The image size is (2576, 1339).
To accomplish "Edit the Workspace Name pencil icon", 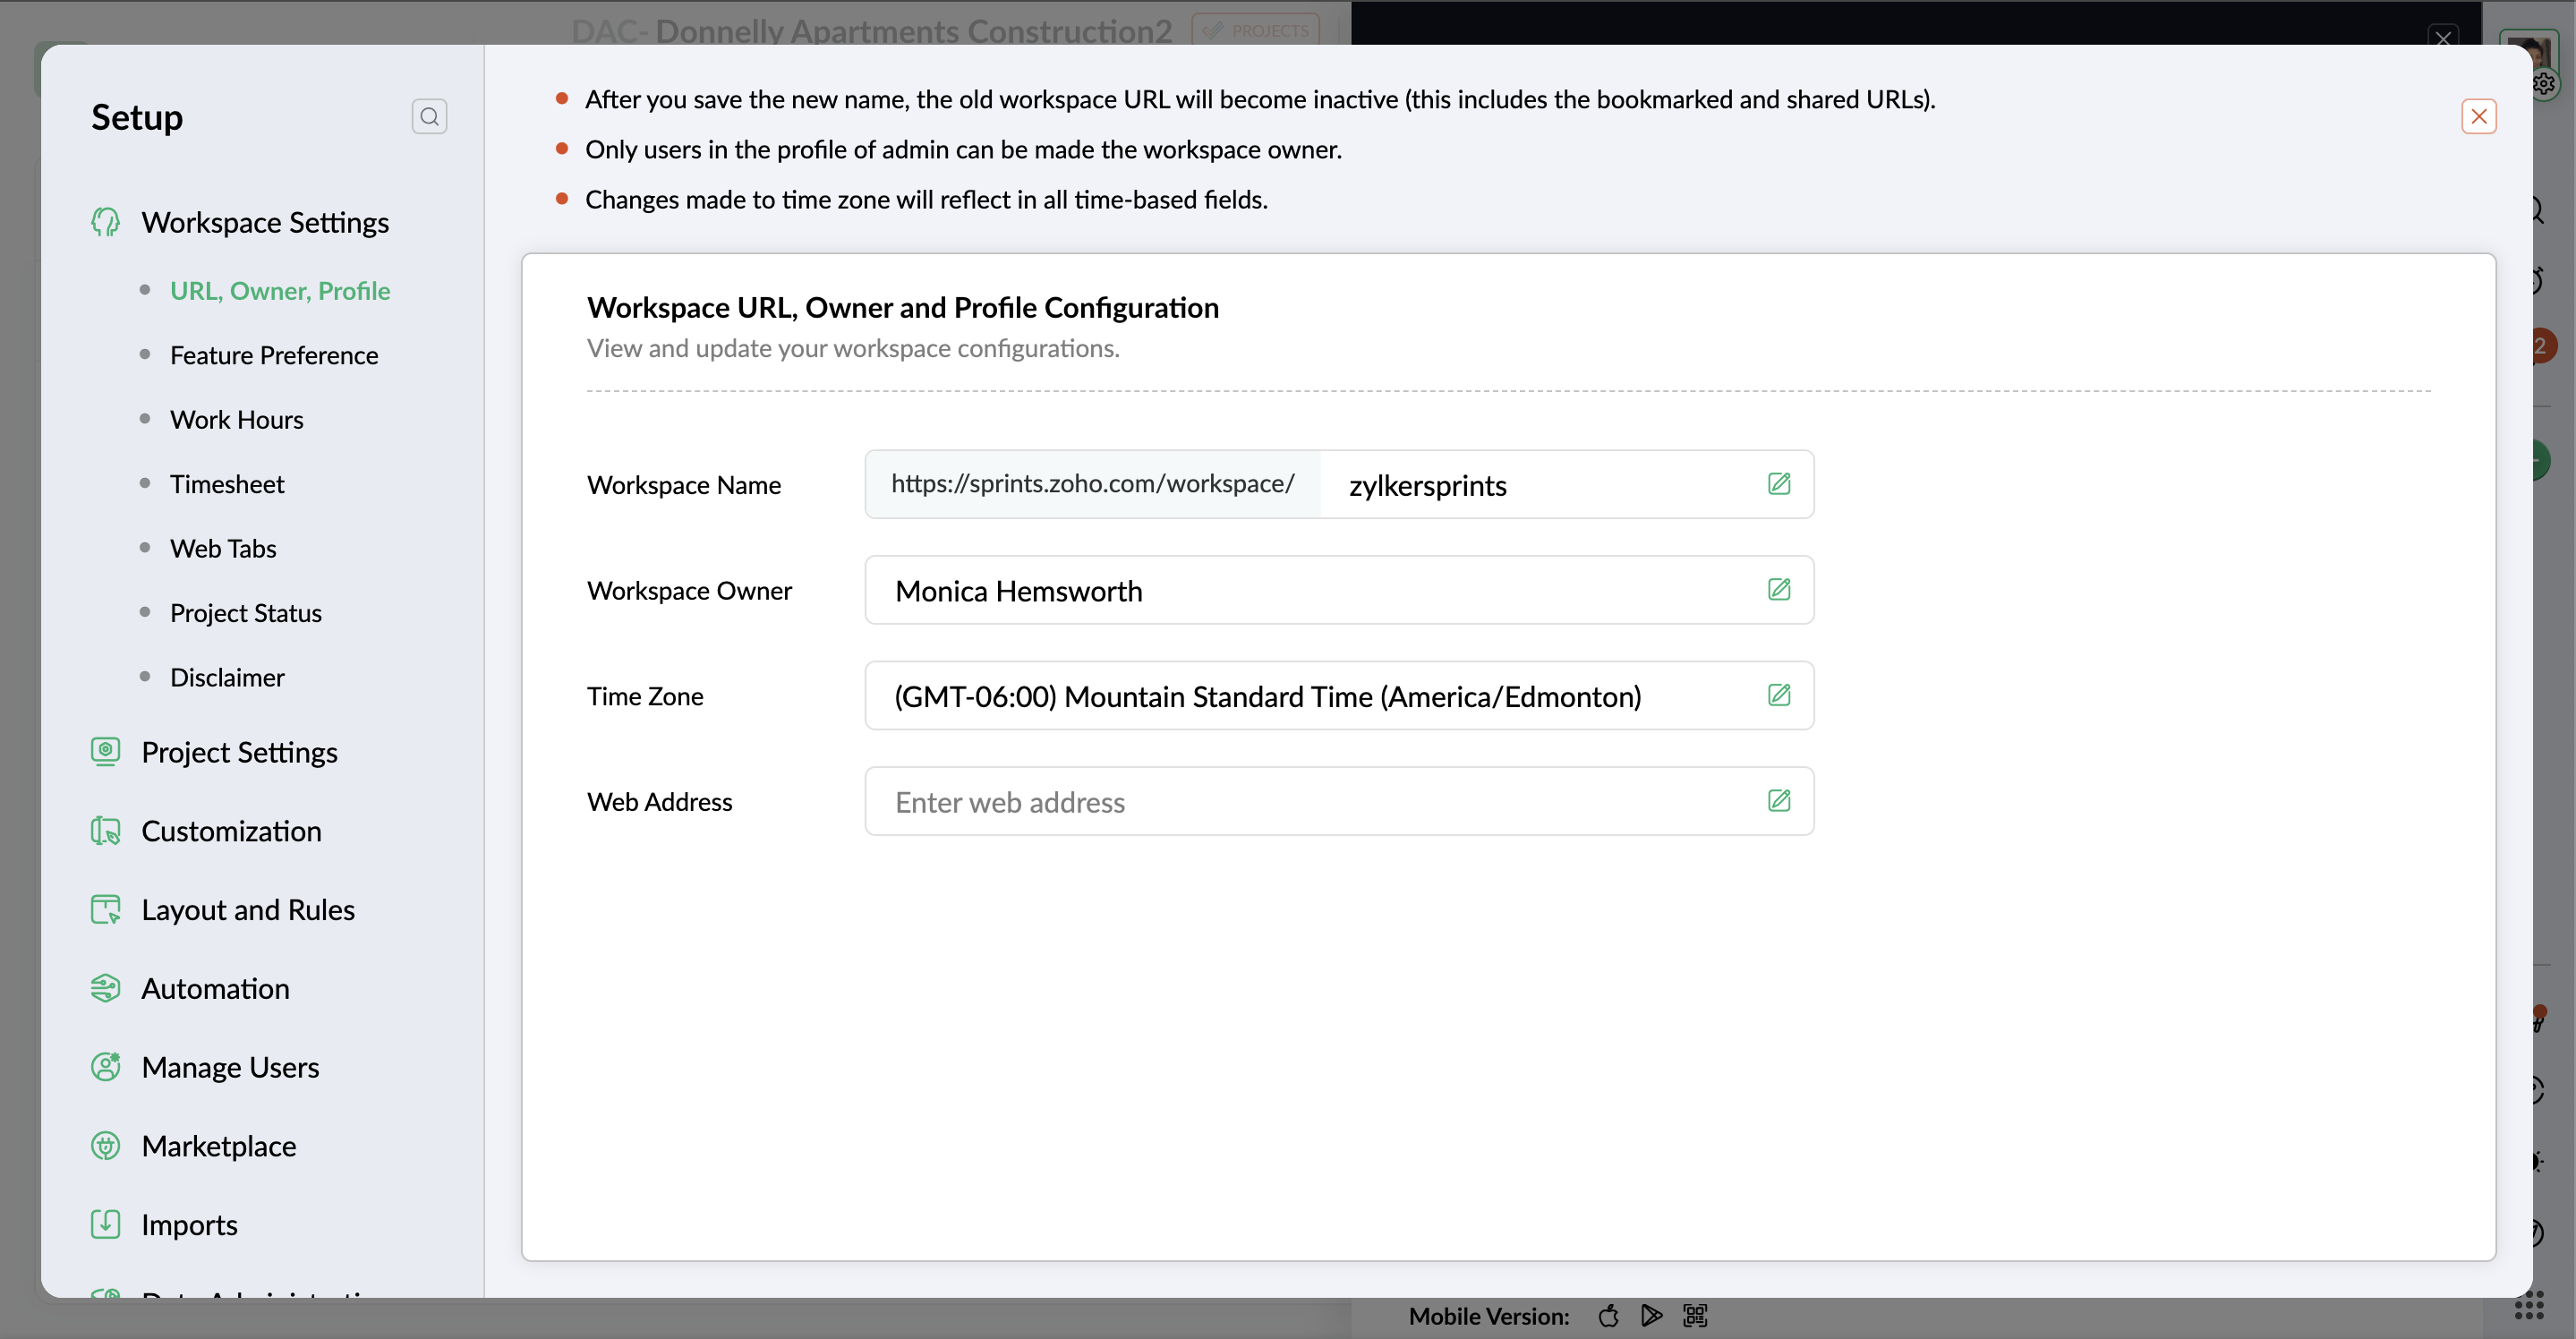I will [1779, 484].
